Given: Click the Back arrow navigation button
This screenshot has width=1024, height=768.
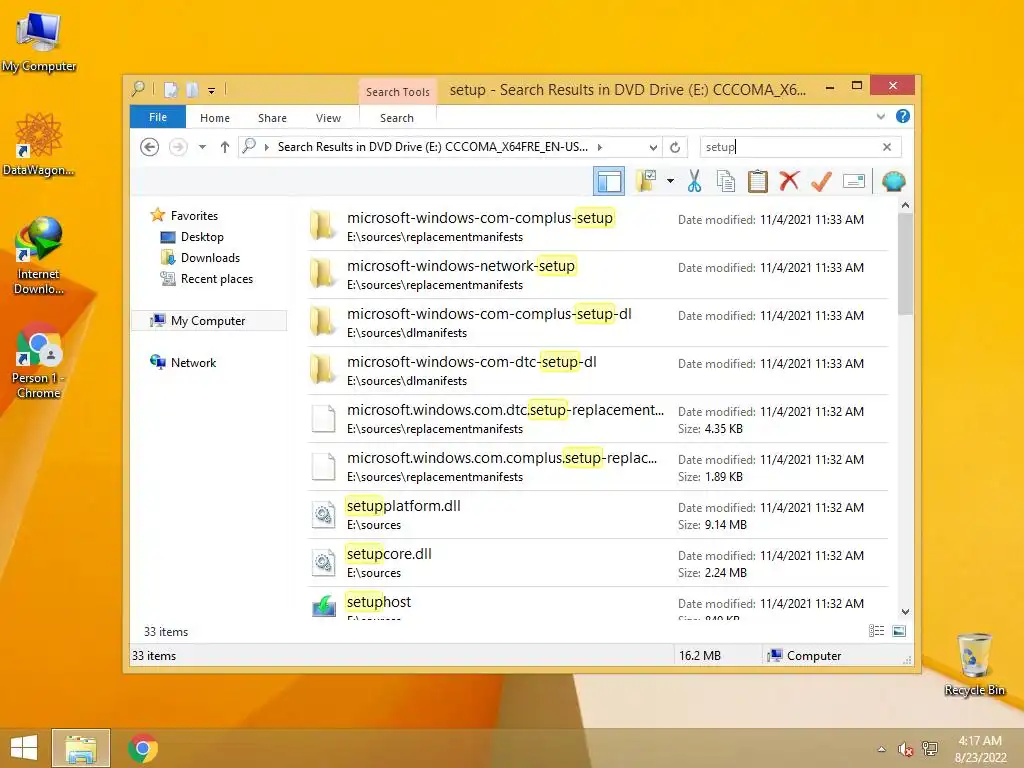Looking at the screenshot, I should tap(150, 147).
